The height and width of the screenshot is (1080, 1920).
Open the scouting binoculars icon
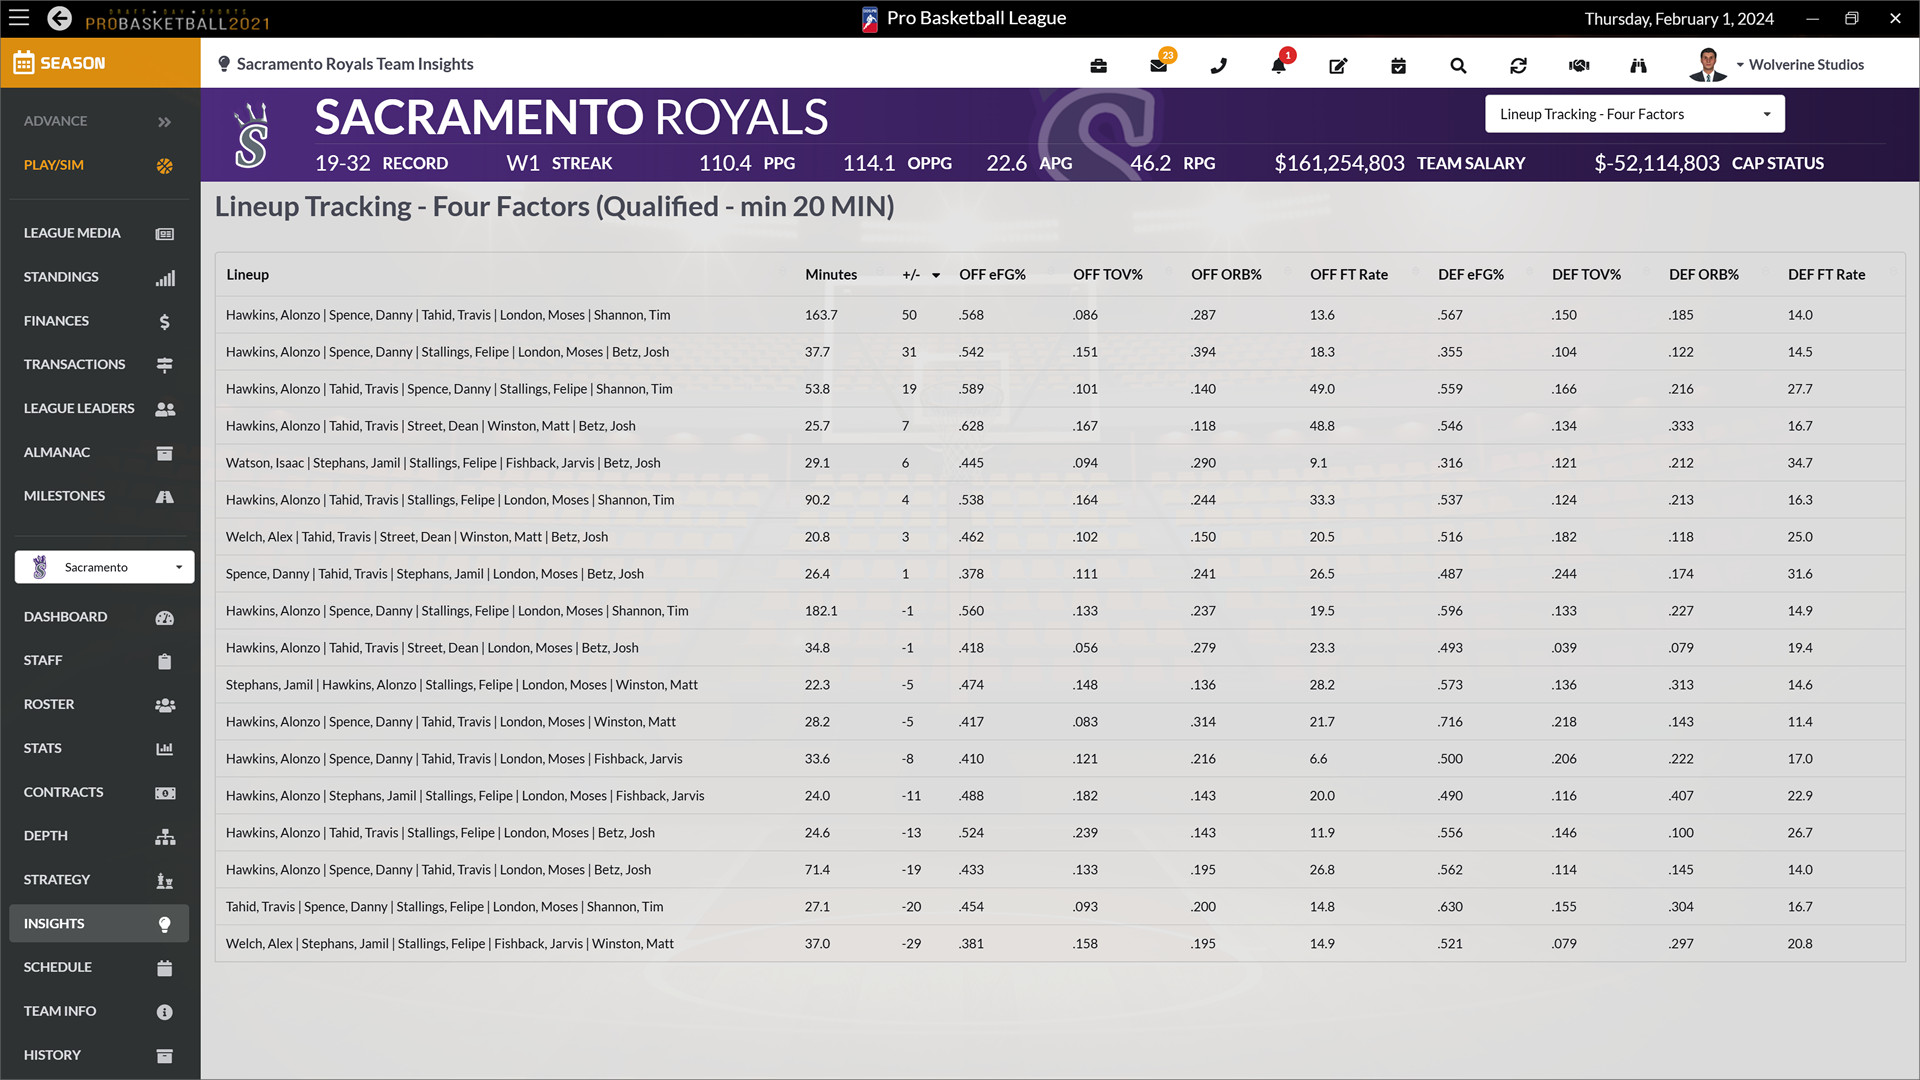pyautogui.click(x=1638, y=65)
